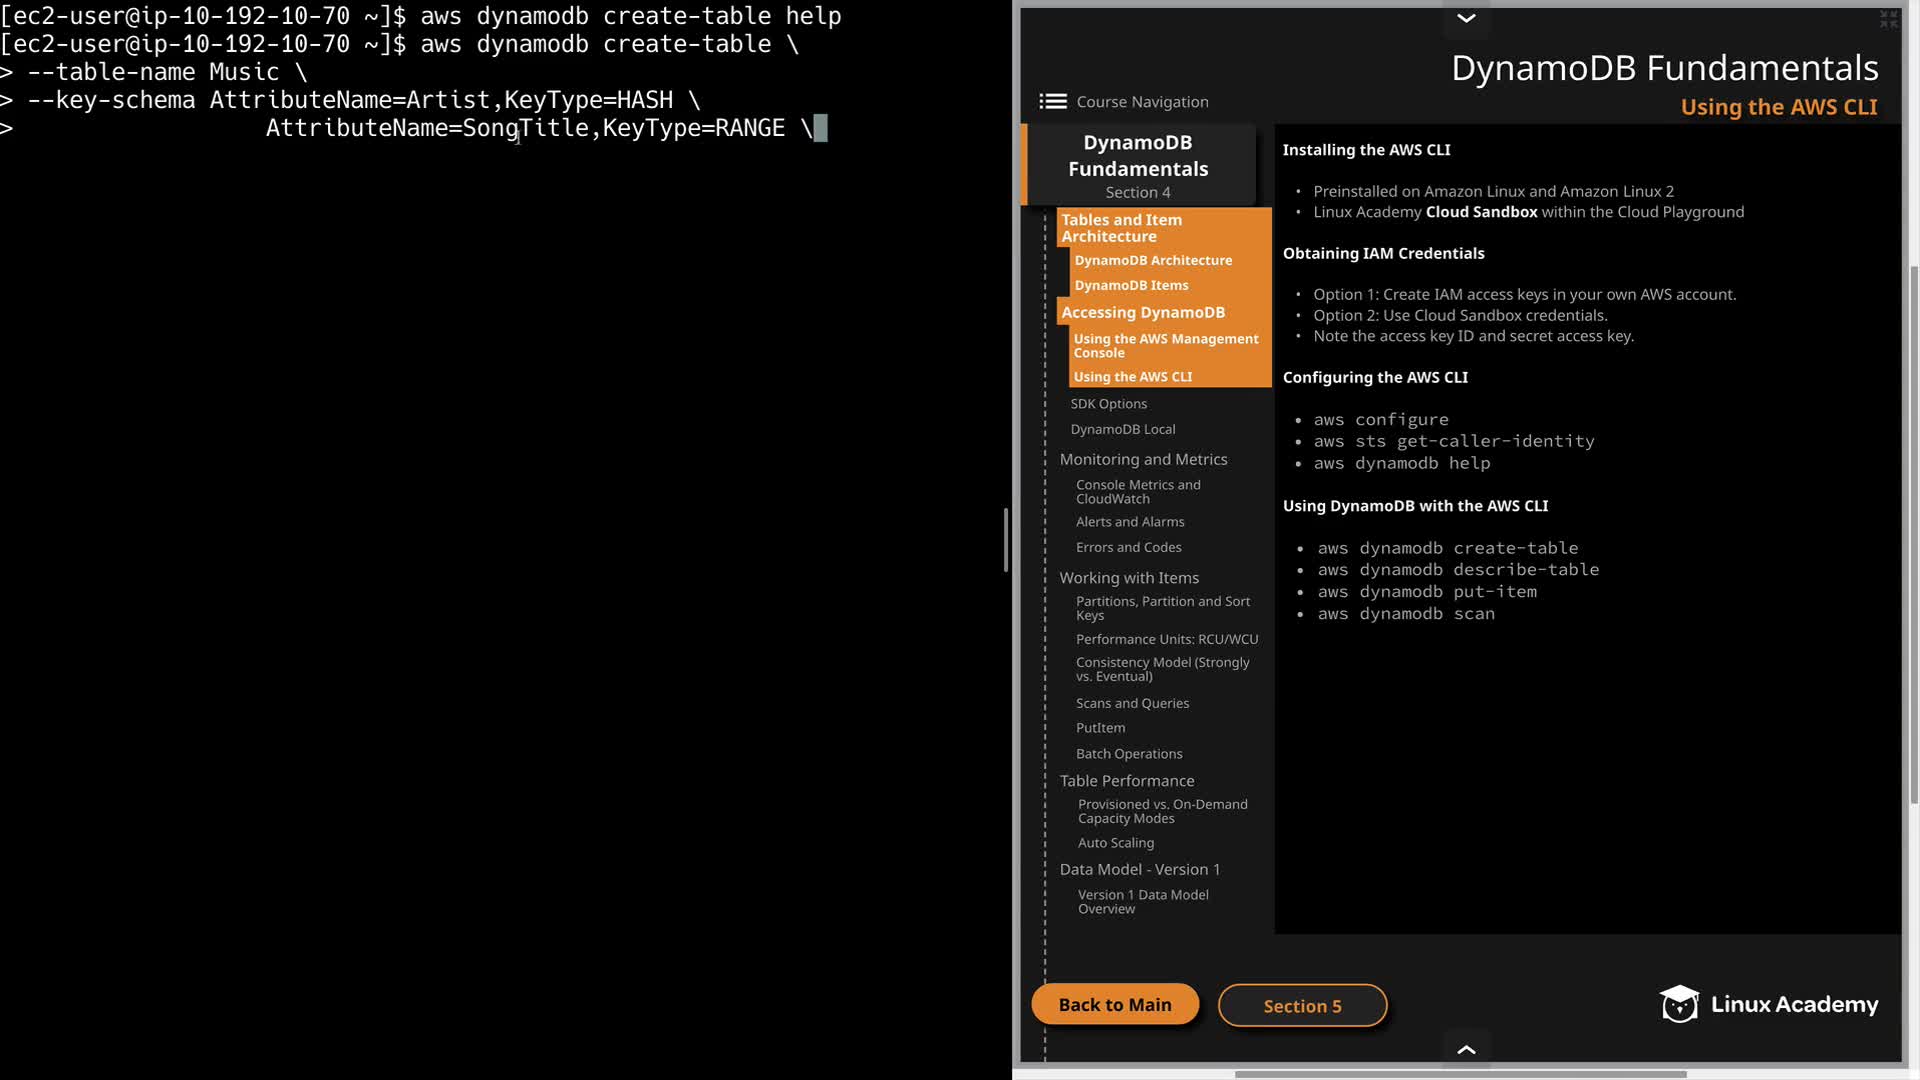Collapse panel with top chevron down arrow
The height and width of the screenshot is (1080, 1920).
tap(1466, 18)
